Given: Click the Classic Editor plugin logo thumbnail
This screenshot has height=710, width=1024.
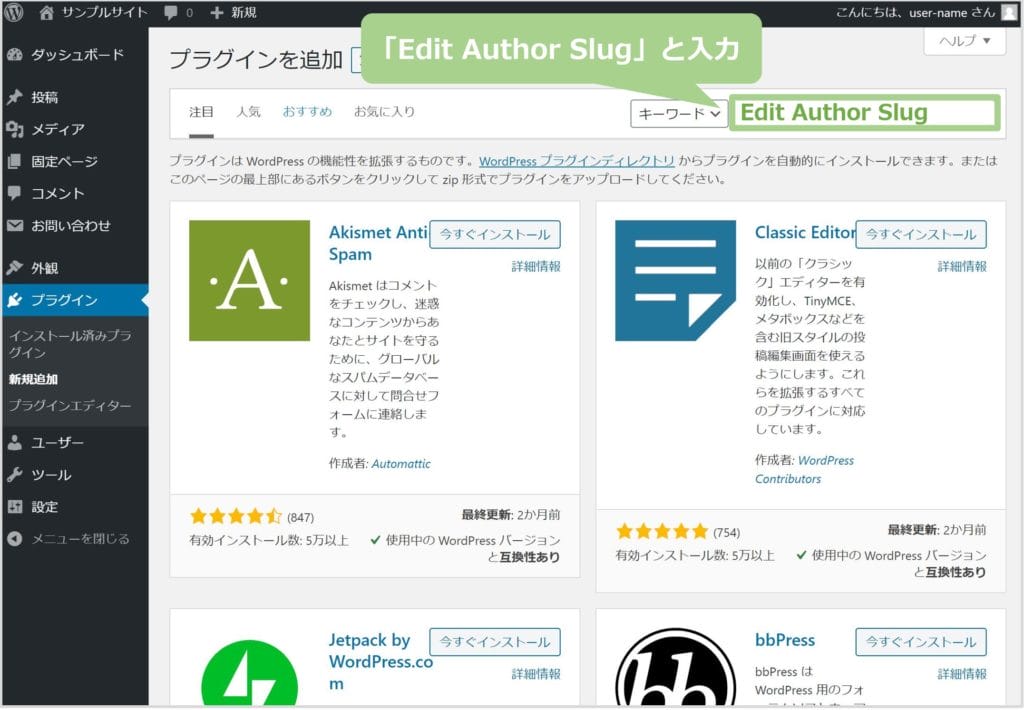Looking at the screenshot, I should tap(675, 280).
